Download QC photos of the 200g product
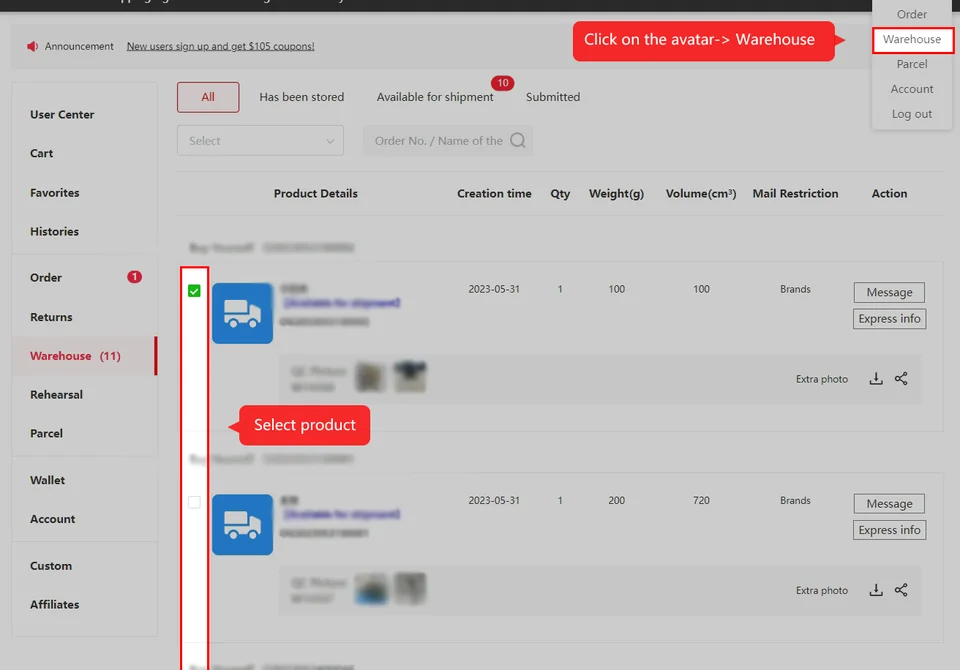This screenshot has height=670, width=960. pyautogui.click(x=876, y=590)
